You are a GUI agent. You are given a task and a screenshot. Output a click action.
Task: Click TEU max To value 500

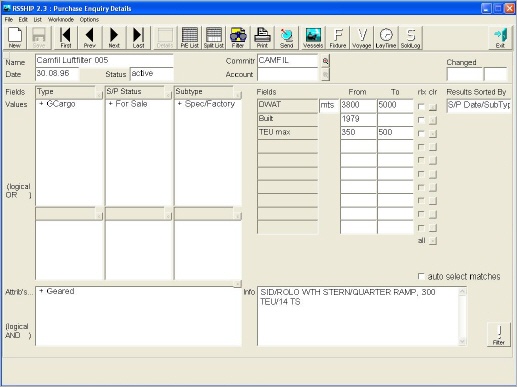click(395, 132)
